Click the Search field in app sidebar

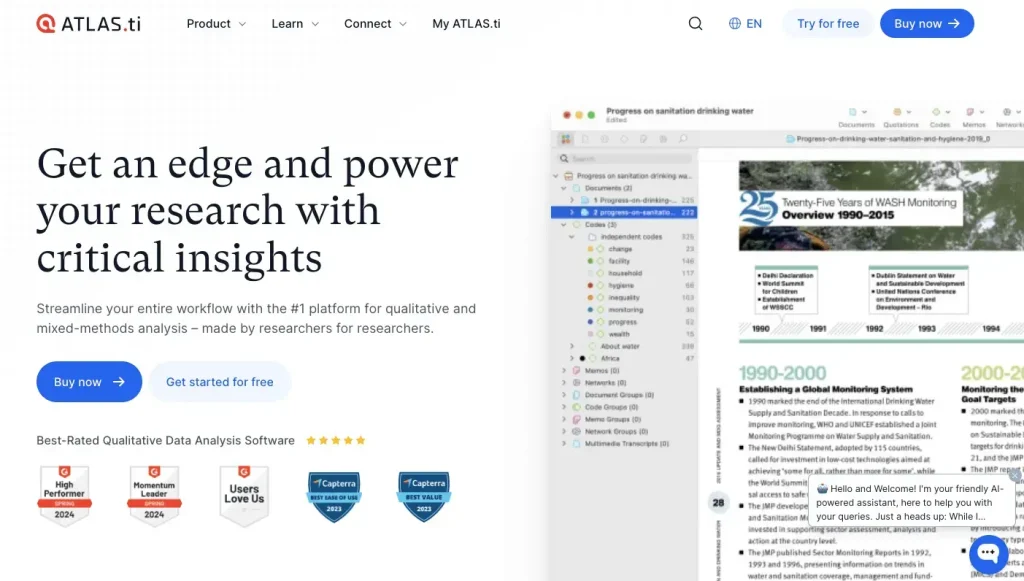point(625,159)
